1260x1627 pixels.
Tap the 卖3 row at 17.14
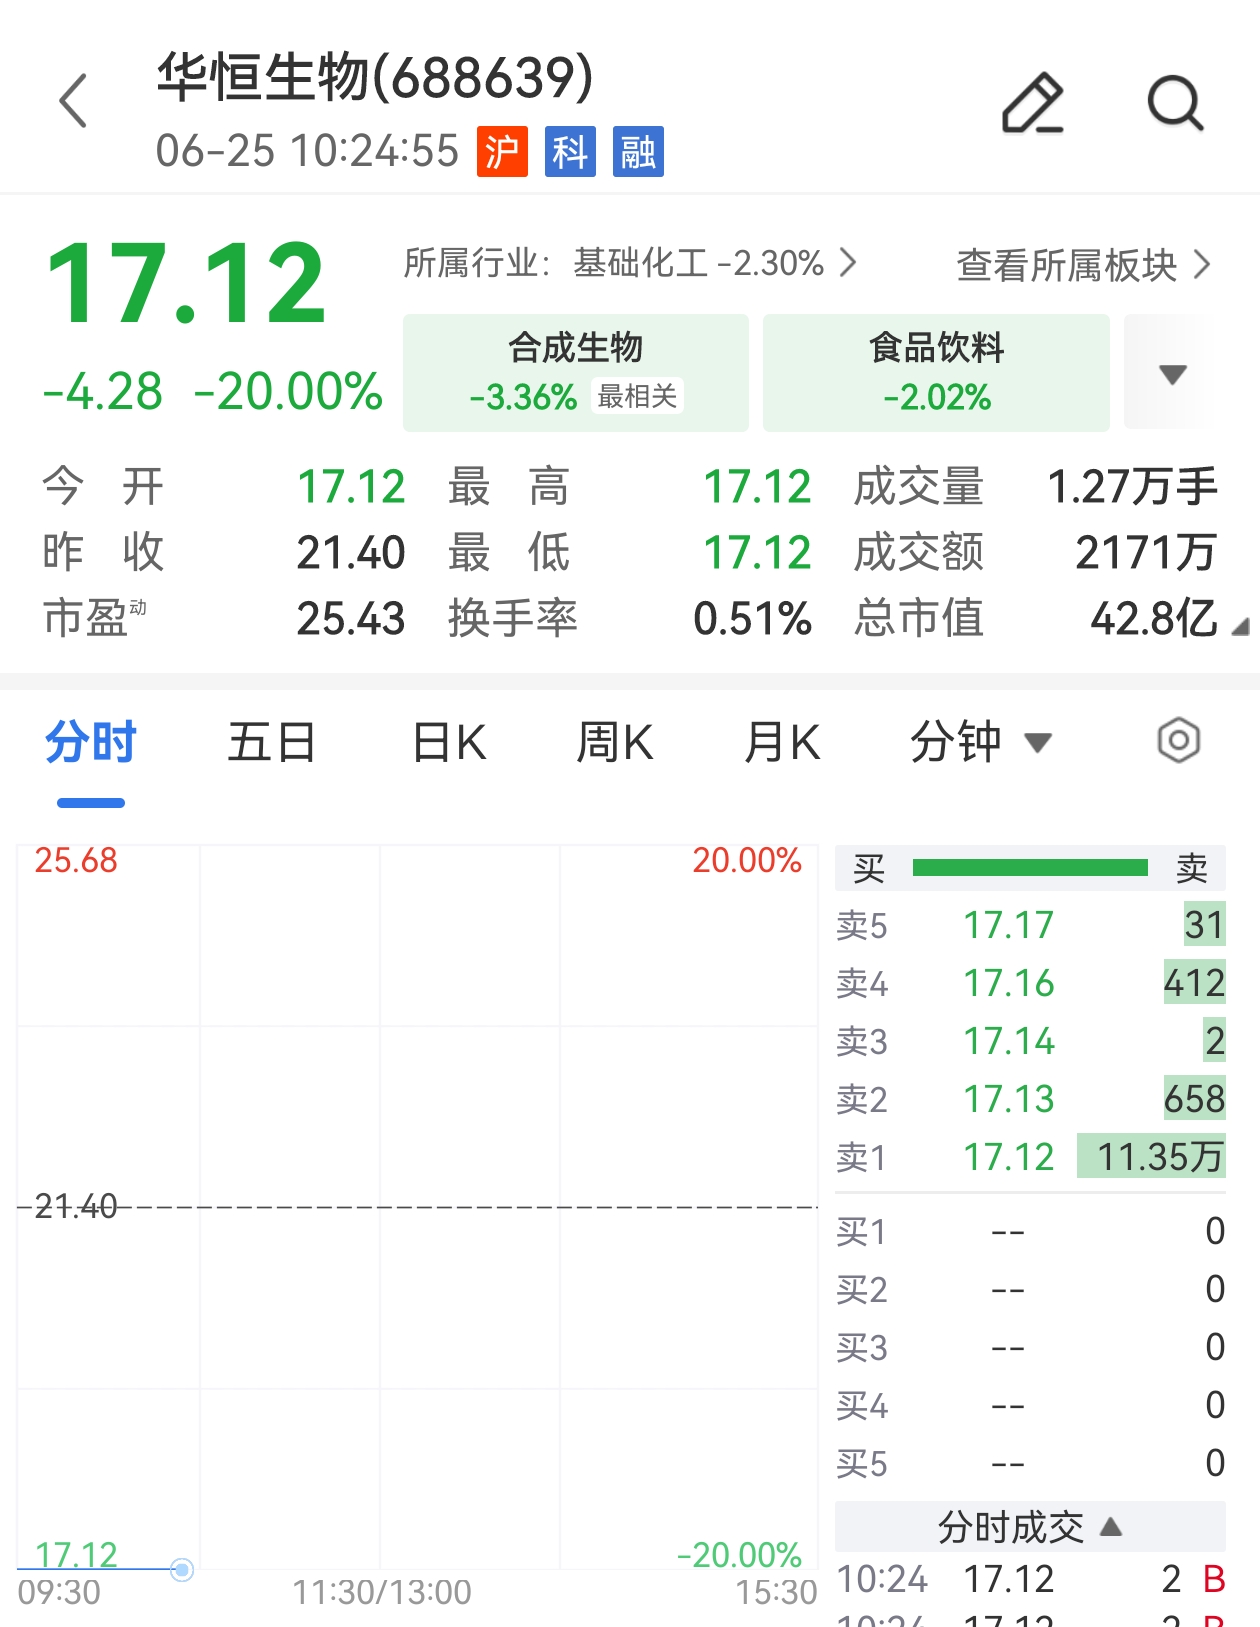point(1030,1041)
